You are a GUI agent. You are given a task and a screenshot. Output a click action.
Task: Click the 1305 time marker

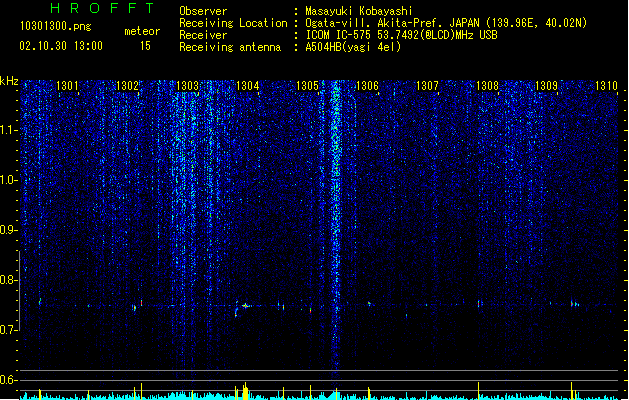click(307, 85)
